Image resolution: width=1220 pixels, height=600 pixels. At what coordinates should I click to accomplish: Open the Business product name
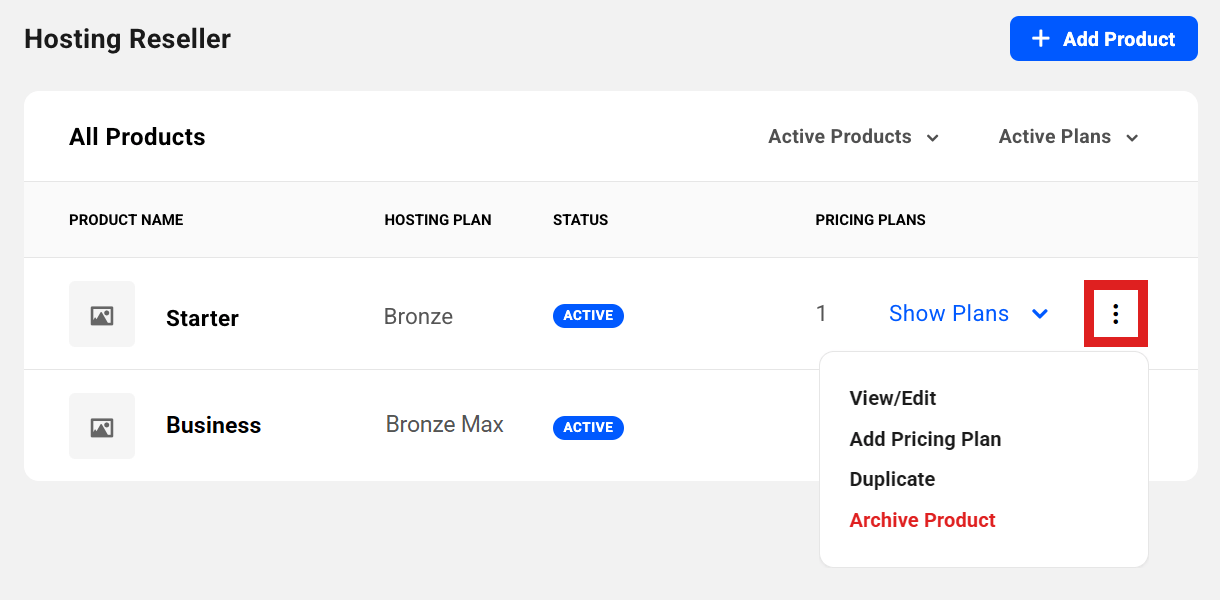coord(213,425)
